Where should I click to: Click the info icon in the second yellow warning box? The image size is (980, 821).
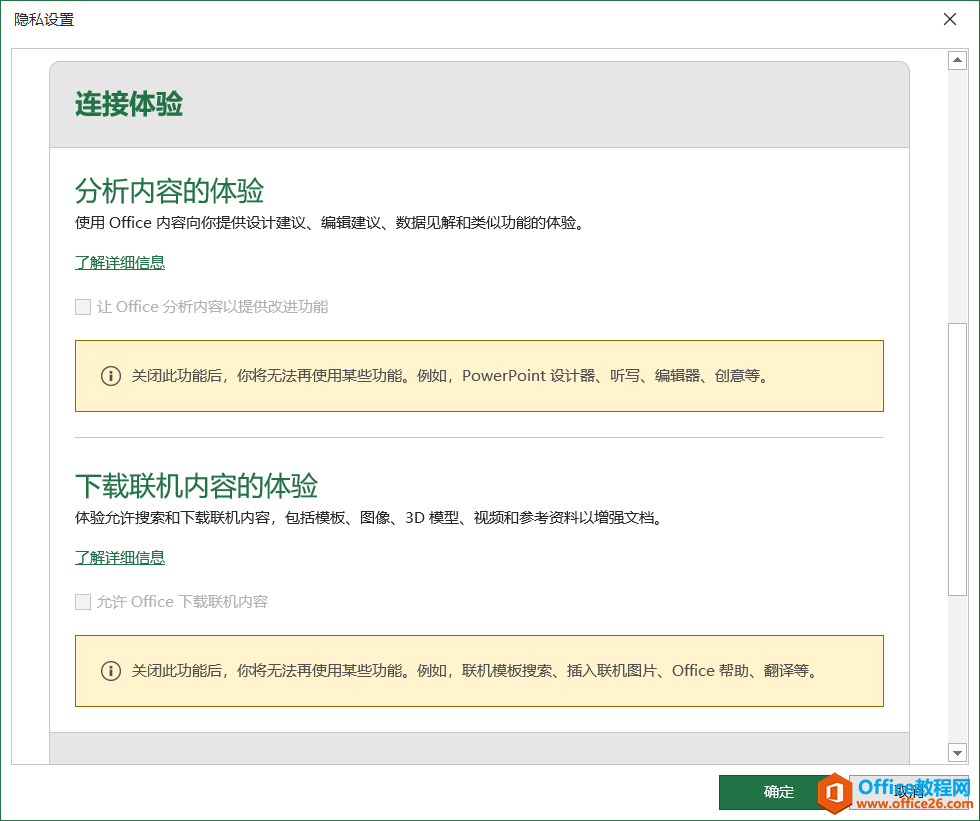[110, 671]
